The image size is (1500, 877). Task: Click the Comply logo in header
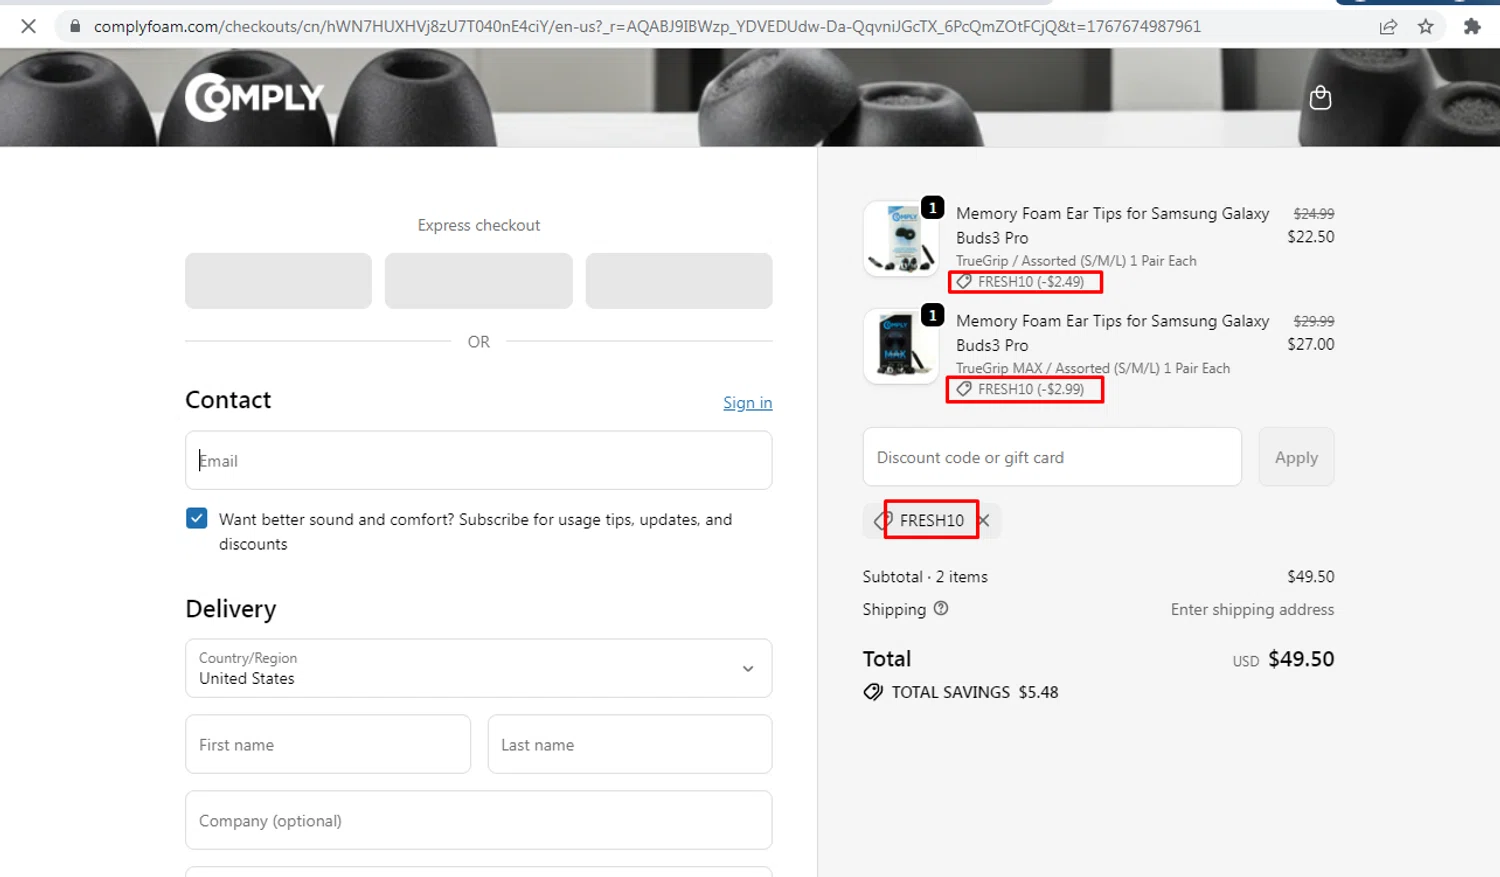pyautogui.click(x=255, y=97)
